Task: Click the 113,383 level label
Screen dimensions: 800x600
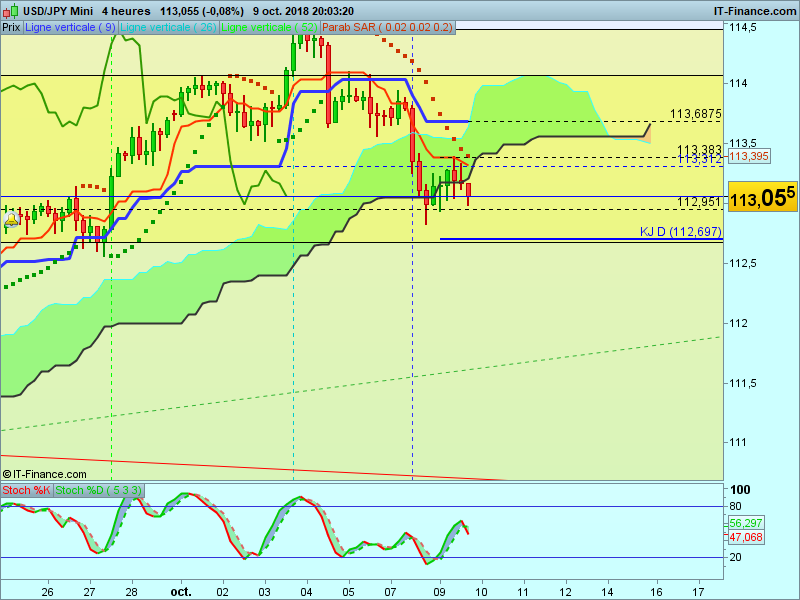Action: [699, 149]
